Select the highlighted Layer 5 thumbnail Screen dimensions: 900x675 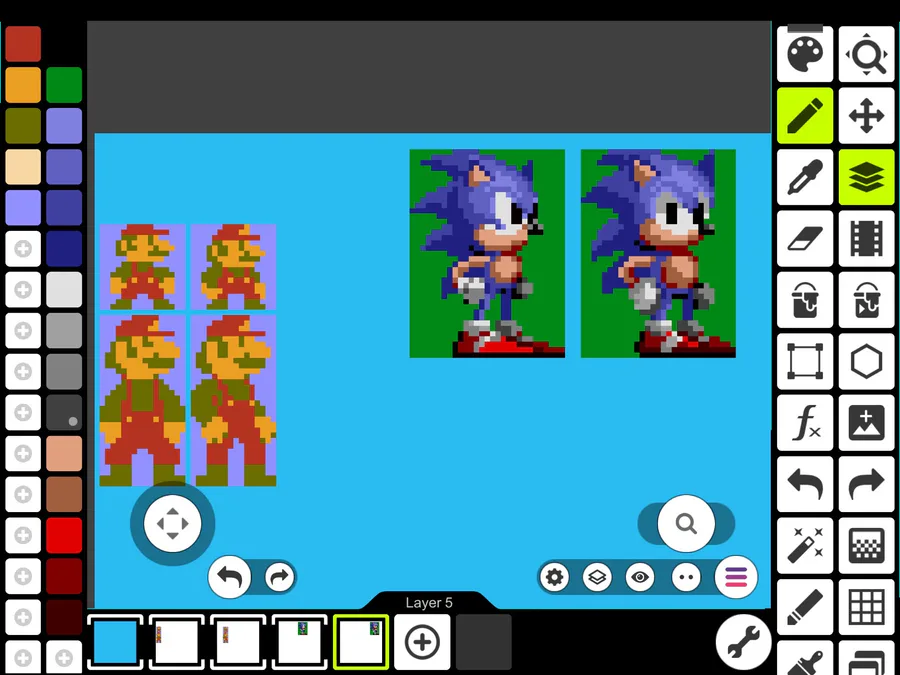tap(360, 642)
